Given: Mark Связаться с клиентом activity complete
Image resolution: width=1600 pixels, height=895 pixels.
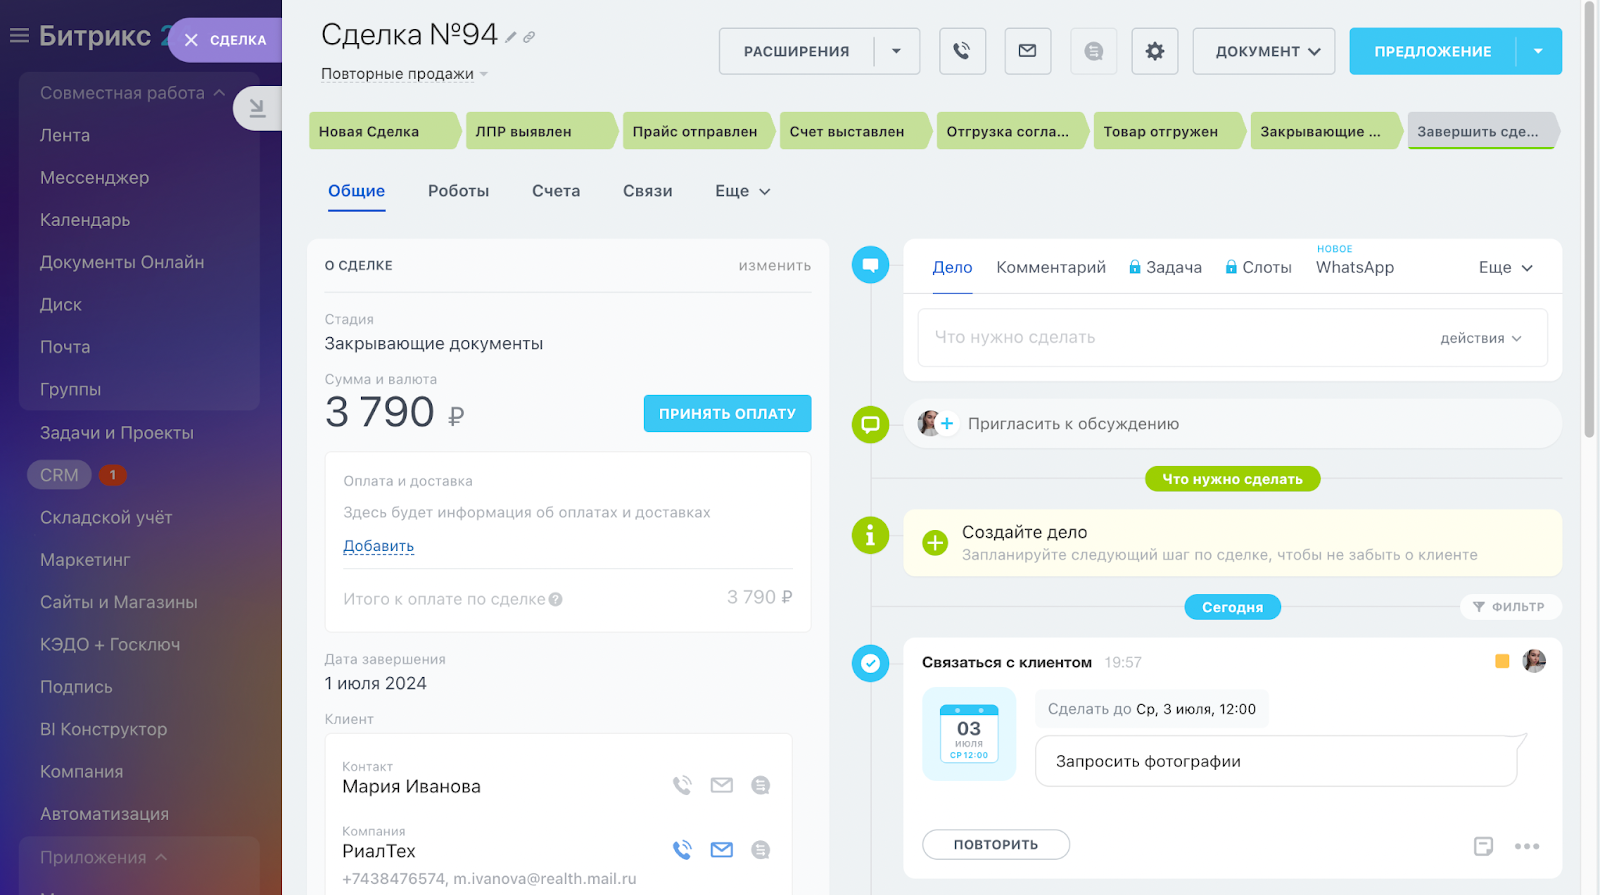Looking at the screenshot, I should (871, 663).
